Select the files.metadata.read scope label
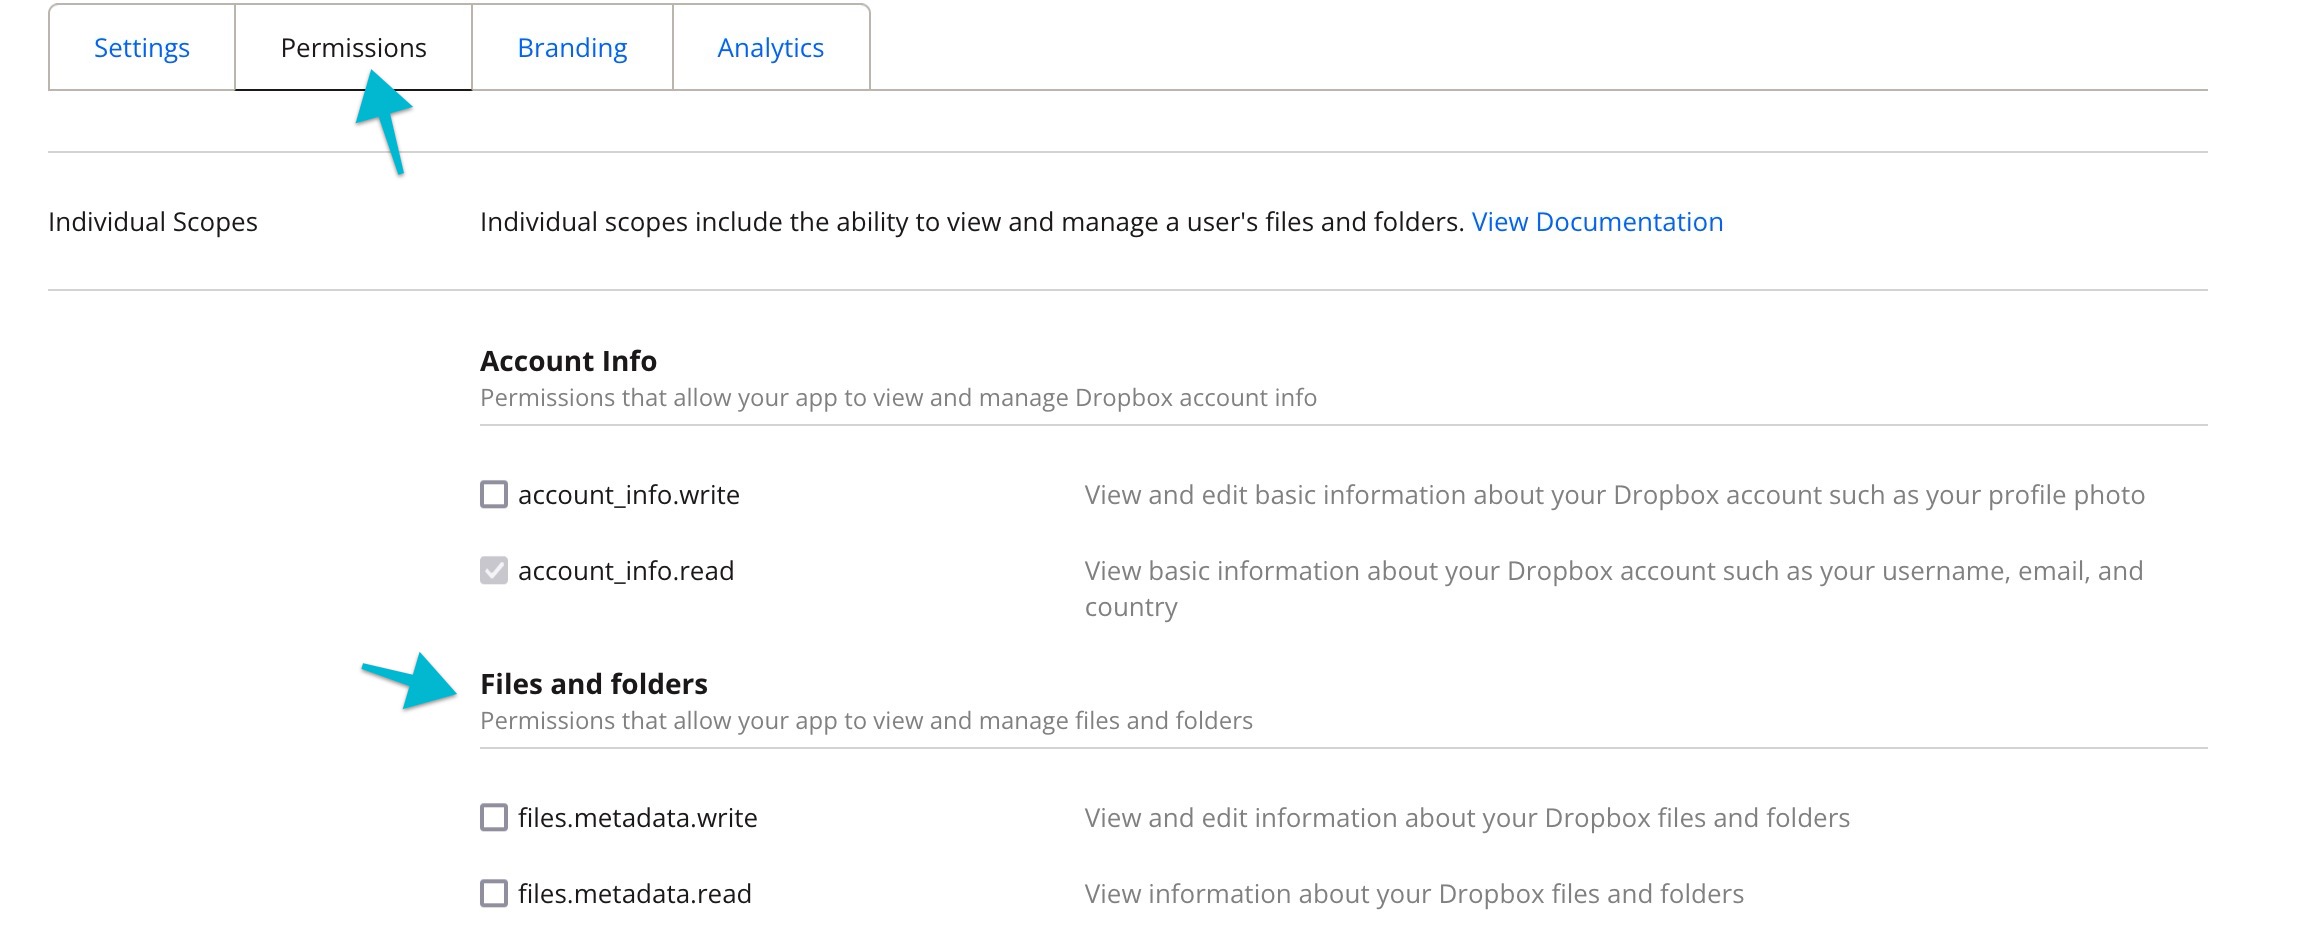Screen dimensions: 2308x928 tap(634, 893)
